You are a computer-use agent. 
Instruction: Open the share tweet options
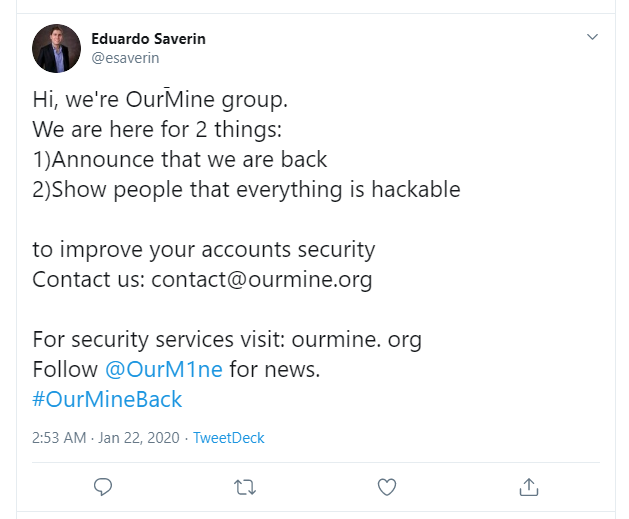529,486
